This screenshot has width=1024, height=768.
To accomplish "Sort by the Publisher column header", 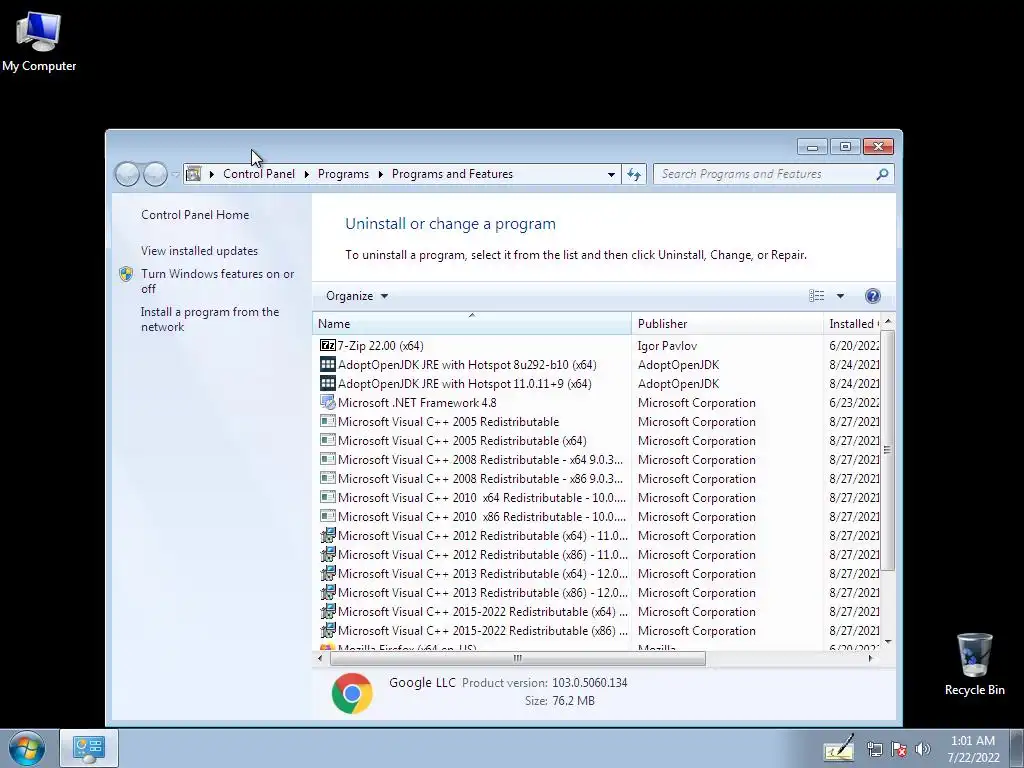I will 728,323.
